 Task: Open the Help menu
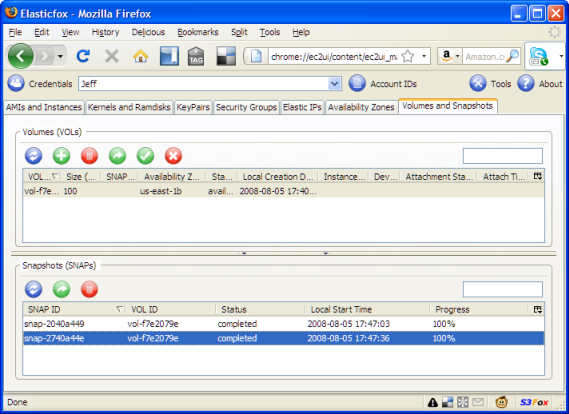pos(301,32)
